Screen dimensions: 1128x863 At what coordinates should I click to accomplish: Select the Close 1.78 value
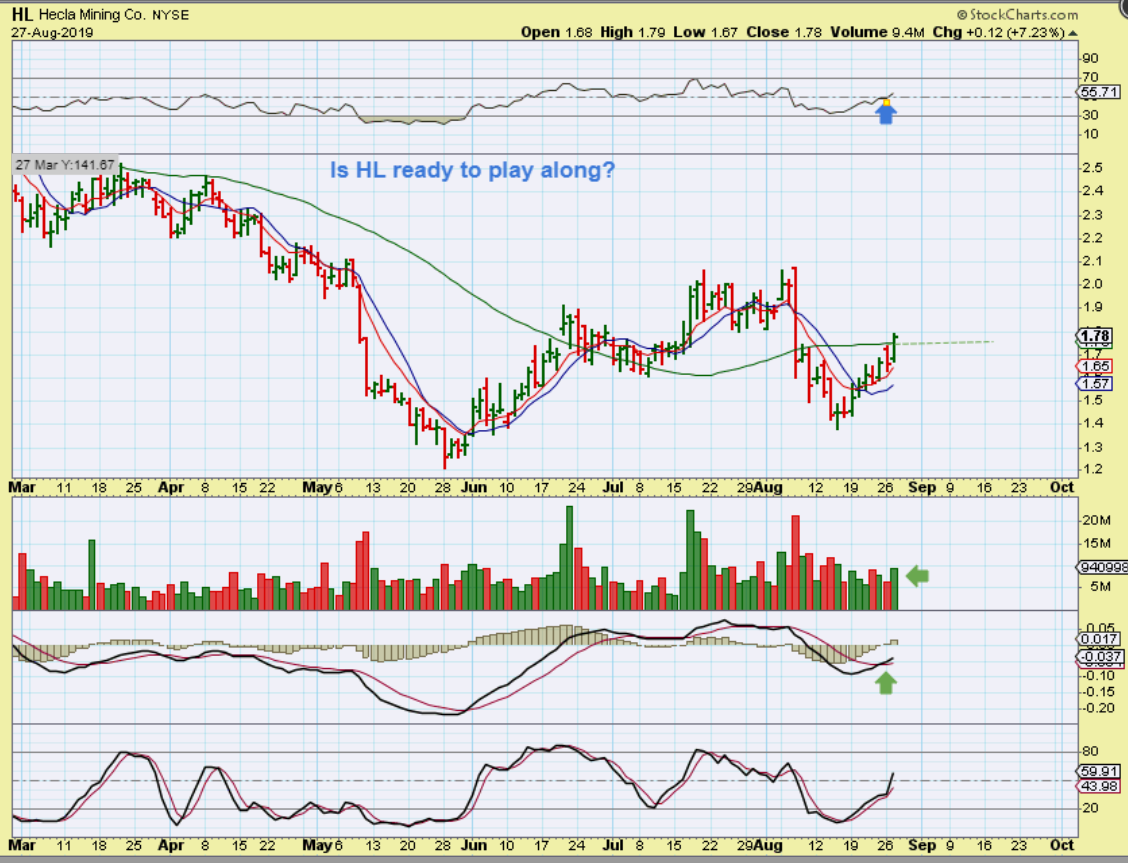[783, 32]
